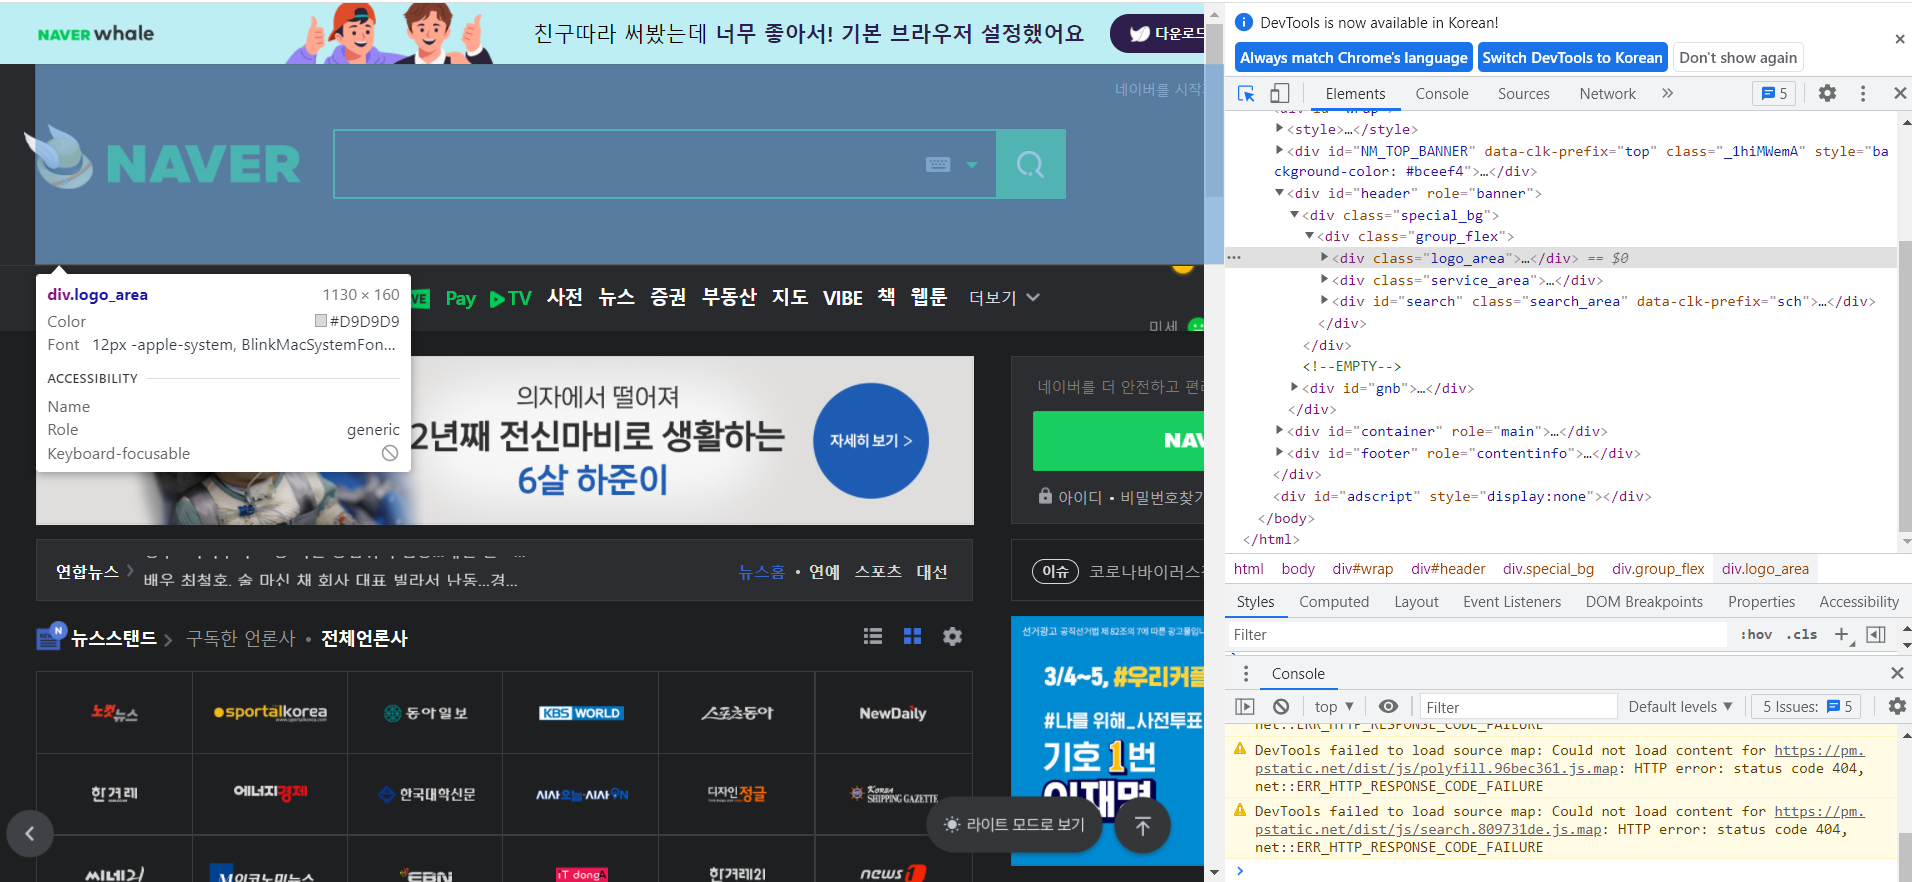Expand the search autocomplete dropdown arrow

pyautogui.click(x=971, y=165)
